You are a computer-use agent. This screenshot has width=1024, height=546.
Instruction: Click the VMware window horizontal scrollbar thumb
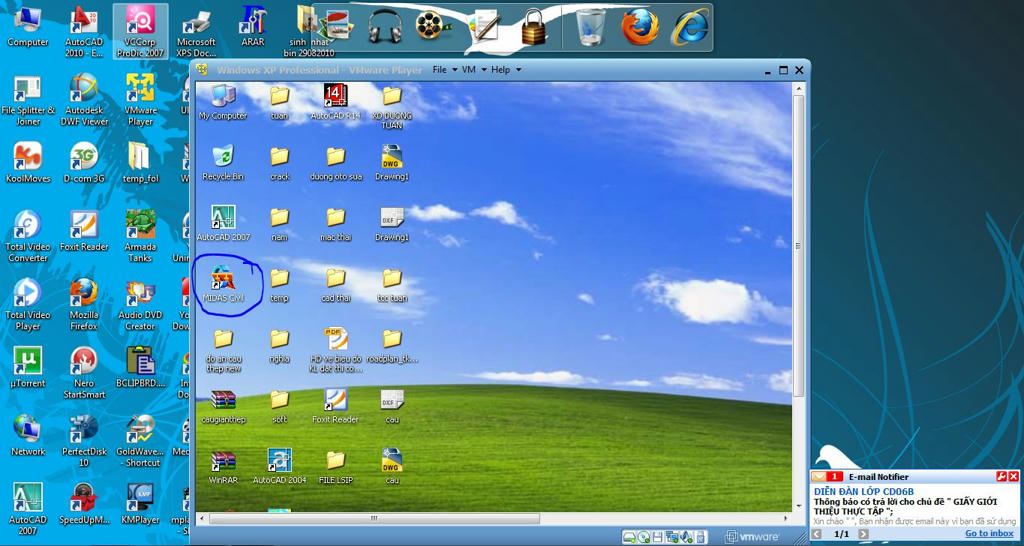(x=374, y=519)
